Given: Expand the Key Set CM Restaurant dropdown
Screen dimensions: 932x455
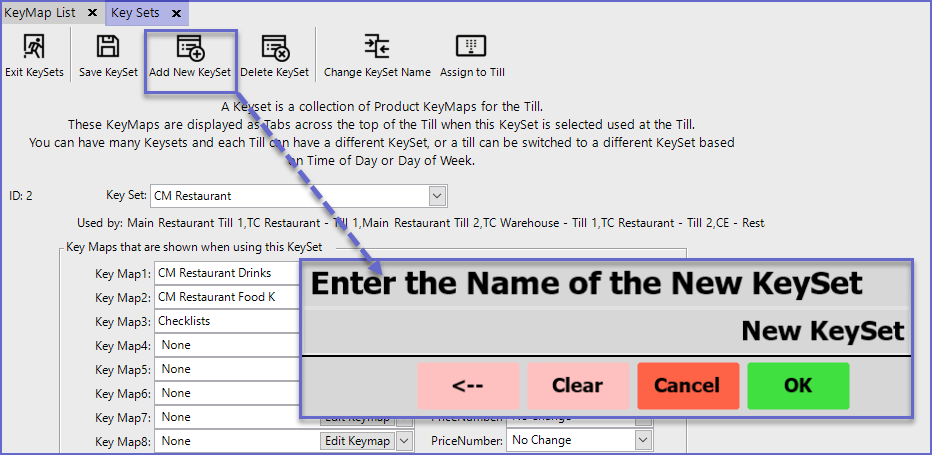Looking at the screenshot, I should 437,196.
